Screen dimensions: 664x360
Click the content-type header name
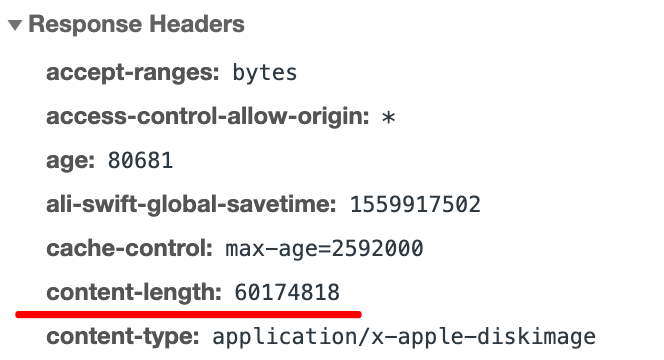(x=123, y=337)
